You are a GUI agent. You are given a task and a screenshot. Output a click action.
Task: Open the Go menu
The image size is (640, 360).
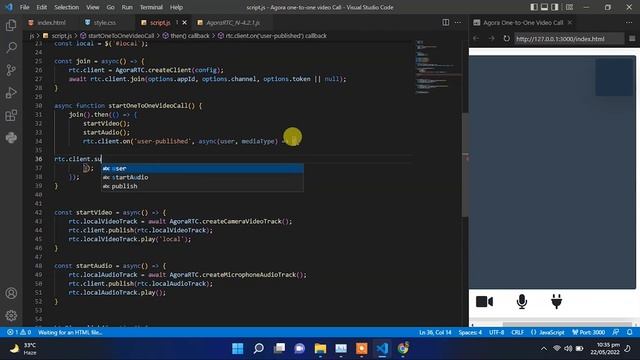pyautogui.click(x=110, y=7)
